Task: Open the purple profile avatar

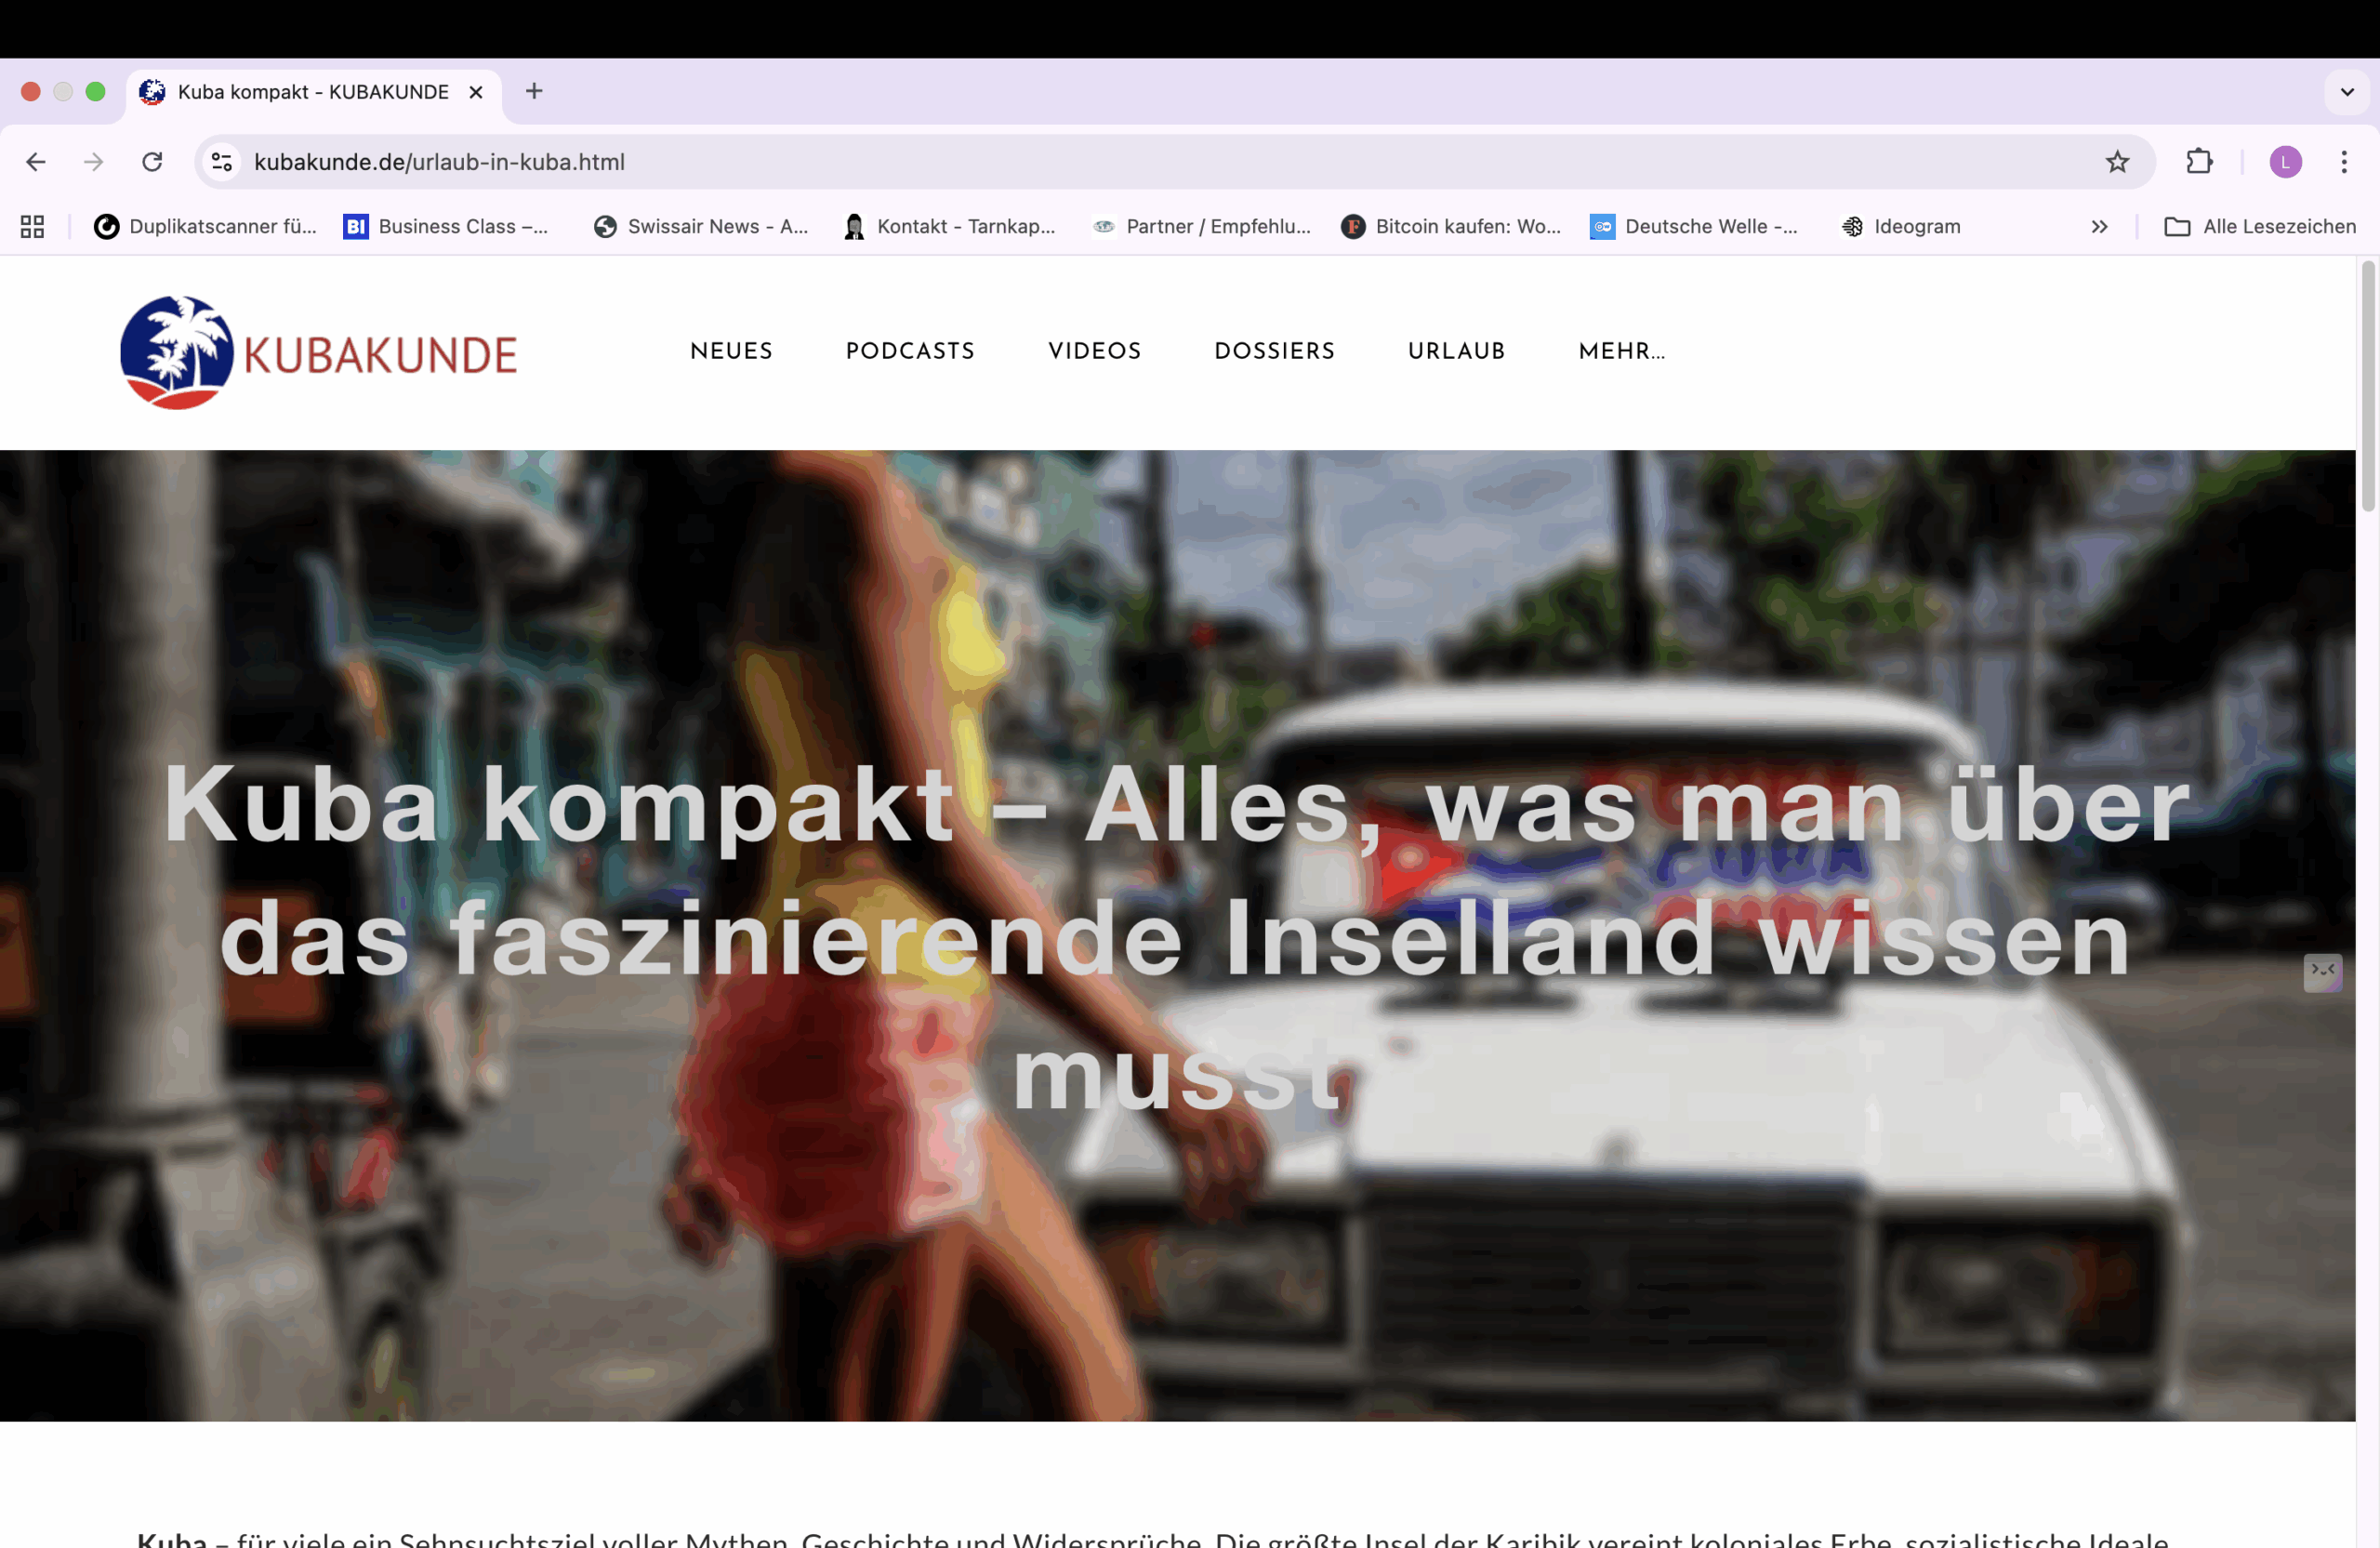Action: (2285, 162)
